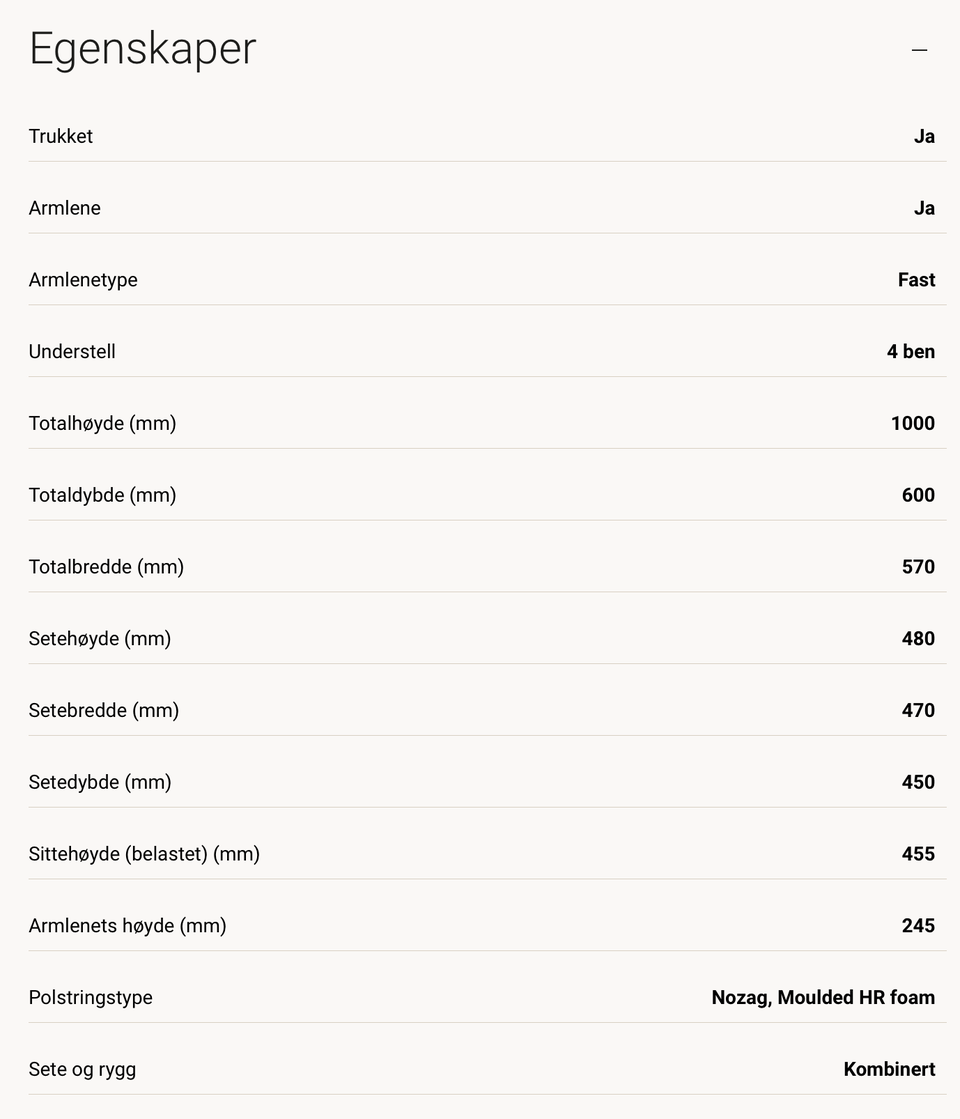Click the Sete og rygg Kombinert value
Viewport: 960px width, 1119px height.
tap(889, 1069)
